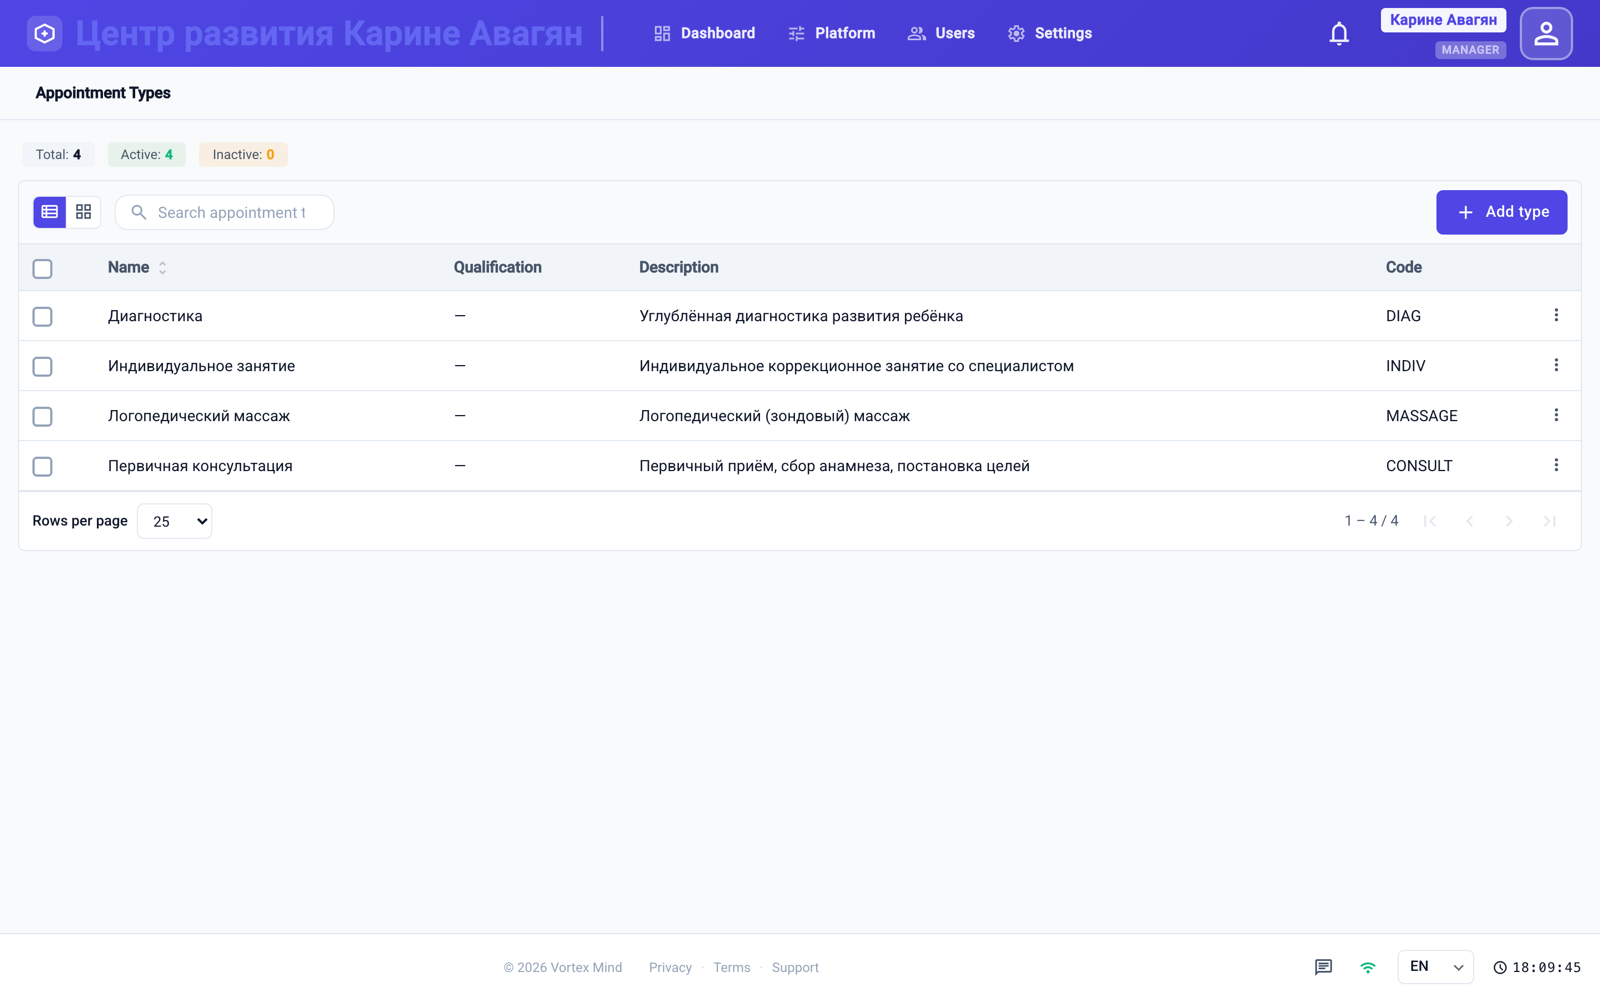This screenshot has width=1600, height=1000.
Task: Go to the next page of results
Action: [x=1510, y=521]
